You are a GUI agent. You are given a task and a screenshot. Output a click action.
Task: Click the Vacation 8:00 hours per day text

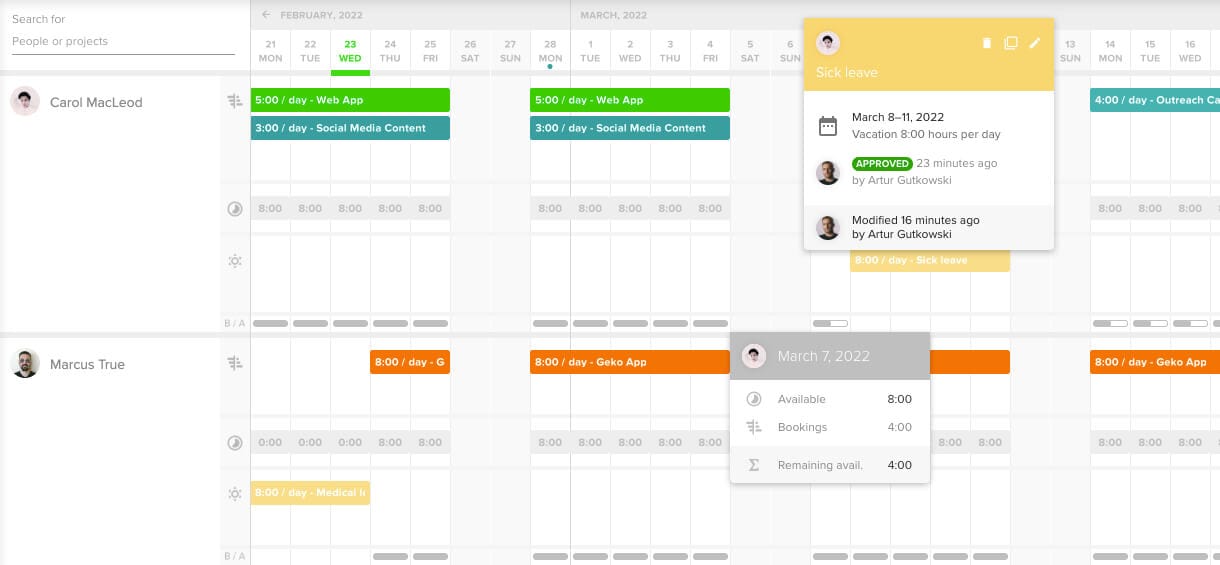tap(926, 134)
